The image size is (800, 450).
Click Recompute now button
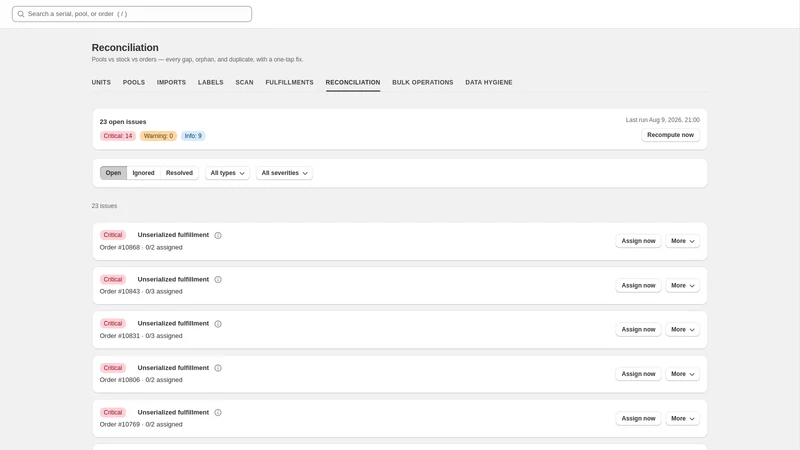670,135
